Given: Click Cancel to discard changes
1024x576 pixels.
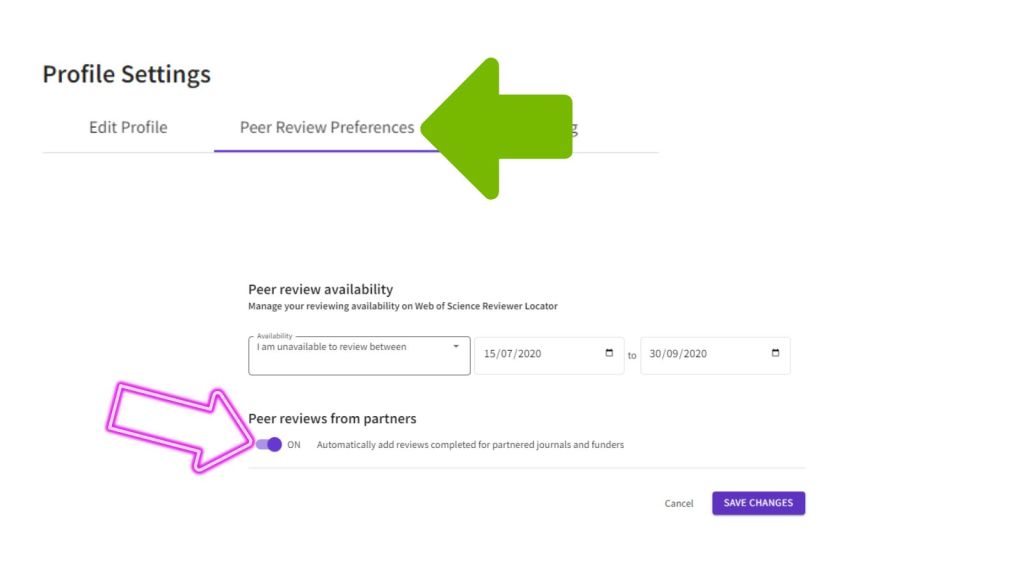Looking at the screenshot, I should pyautogui.click(x=679, y=503).
